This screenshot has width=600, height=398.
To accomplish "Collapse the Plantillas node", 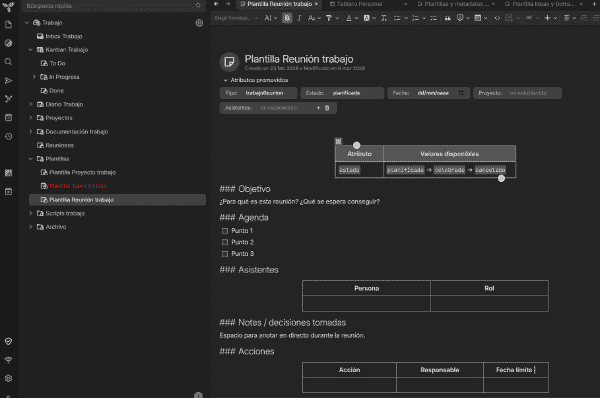I will tap(31, 159).
